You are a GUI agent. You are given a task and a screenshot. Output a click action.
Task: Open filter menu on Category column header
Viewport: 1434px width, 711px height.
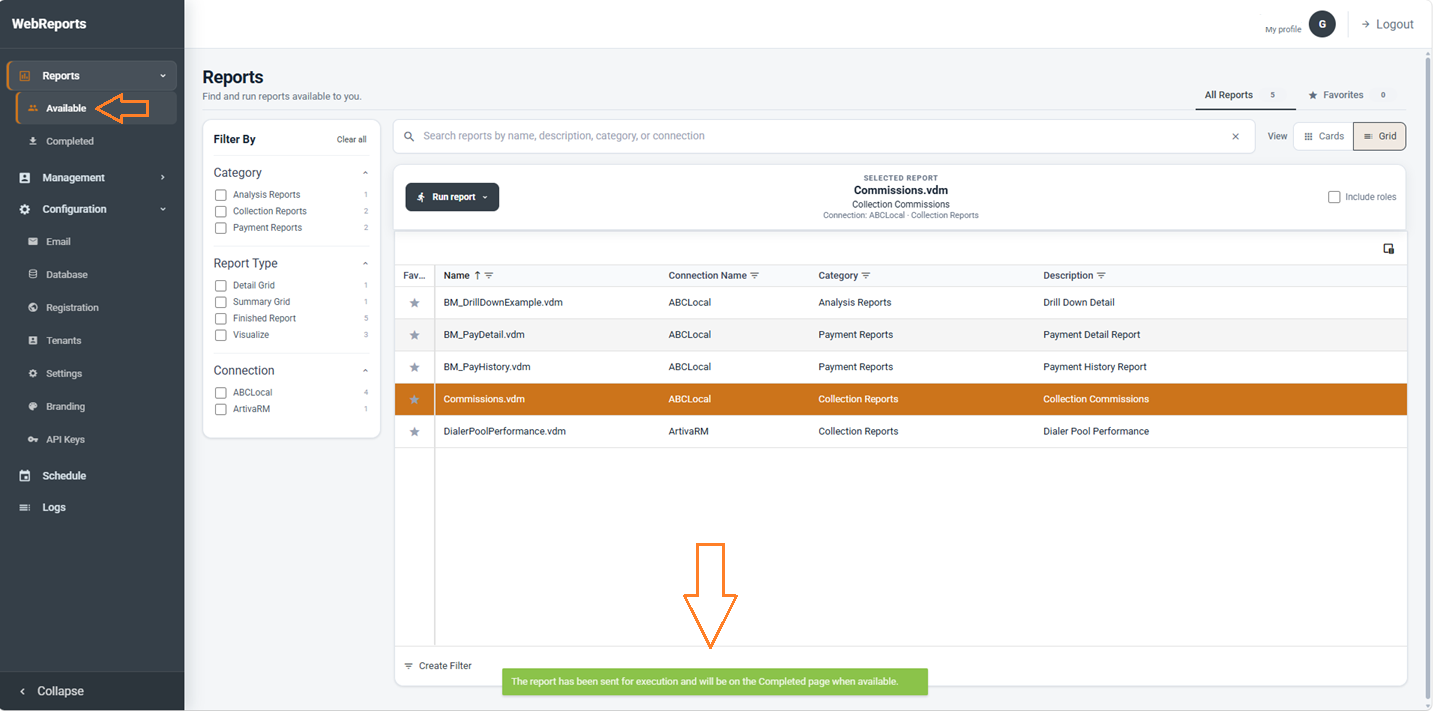[x=866, y=276]
